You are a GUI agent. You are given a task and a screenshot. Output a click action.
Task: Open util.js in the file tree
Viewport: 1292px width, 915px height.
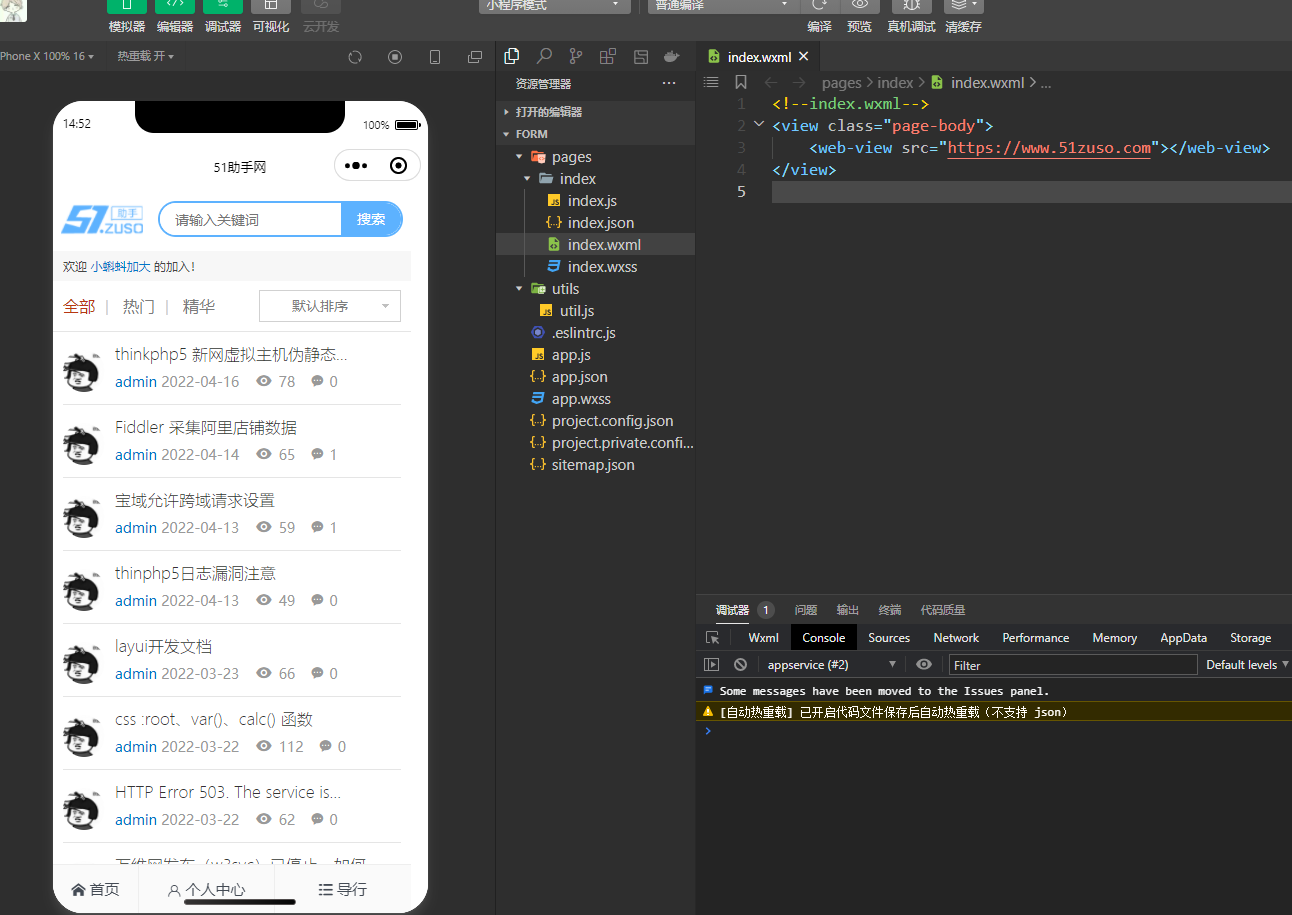595,311
